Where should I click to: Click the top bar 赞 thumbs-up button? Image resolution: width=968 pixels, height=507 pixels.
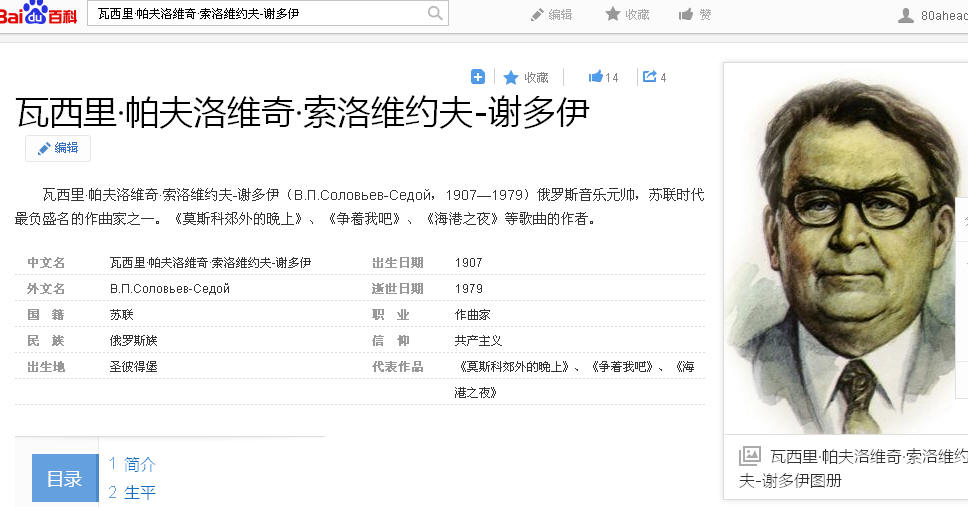coord(695,14)
